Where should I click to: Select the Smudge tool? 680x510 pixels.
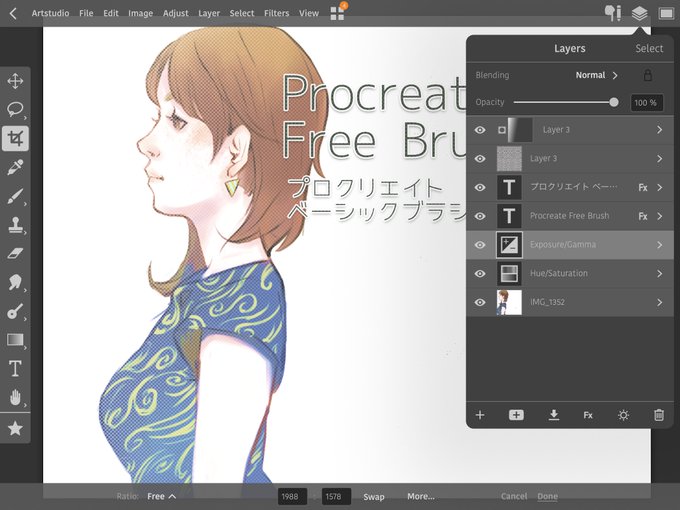click(15, 282)
